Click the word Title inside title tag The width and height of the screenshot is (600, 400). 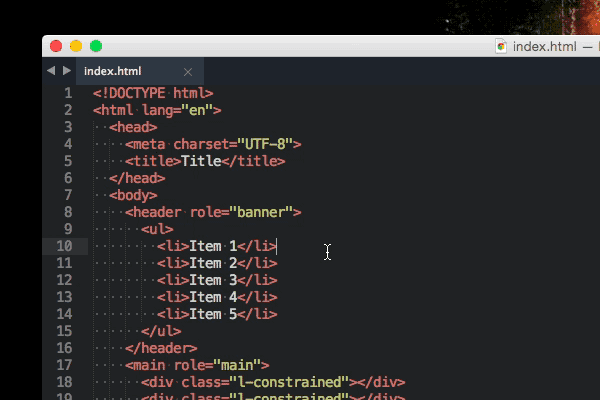[201, 161]
